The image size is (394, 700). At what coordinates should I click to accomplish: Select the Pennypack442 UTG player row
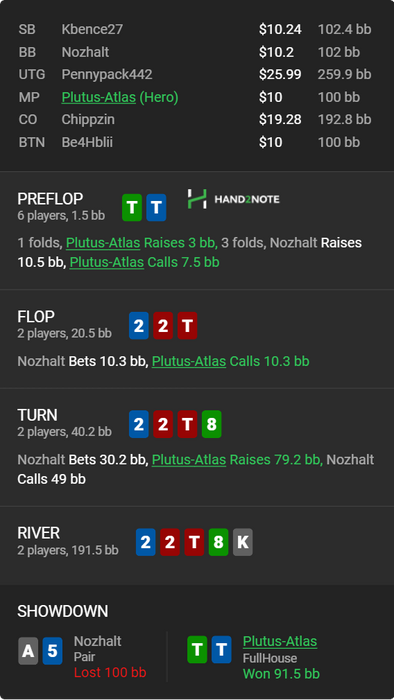197,74
